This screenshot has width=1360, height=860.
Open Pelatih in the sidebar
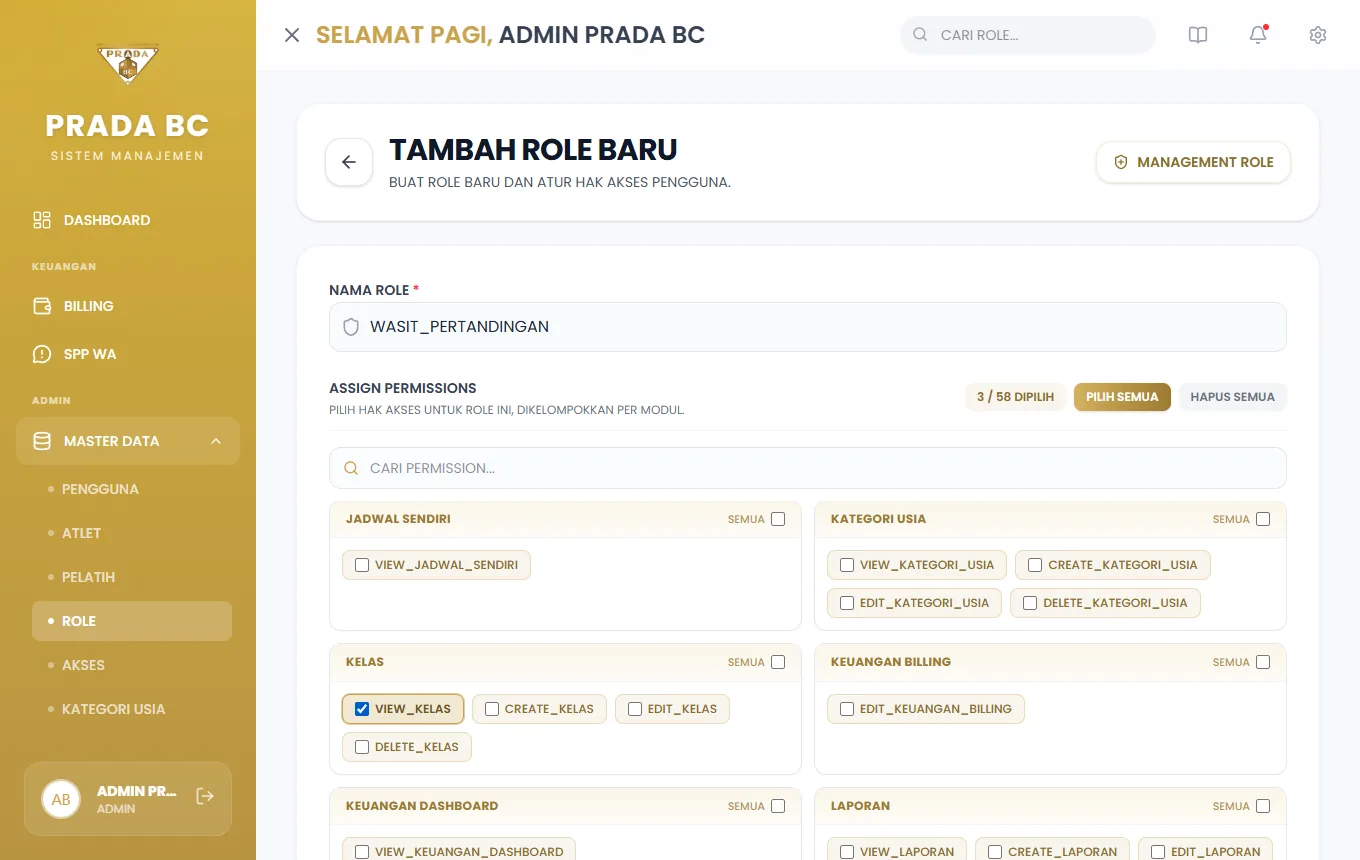tap(132, 577)
